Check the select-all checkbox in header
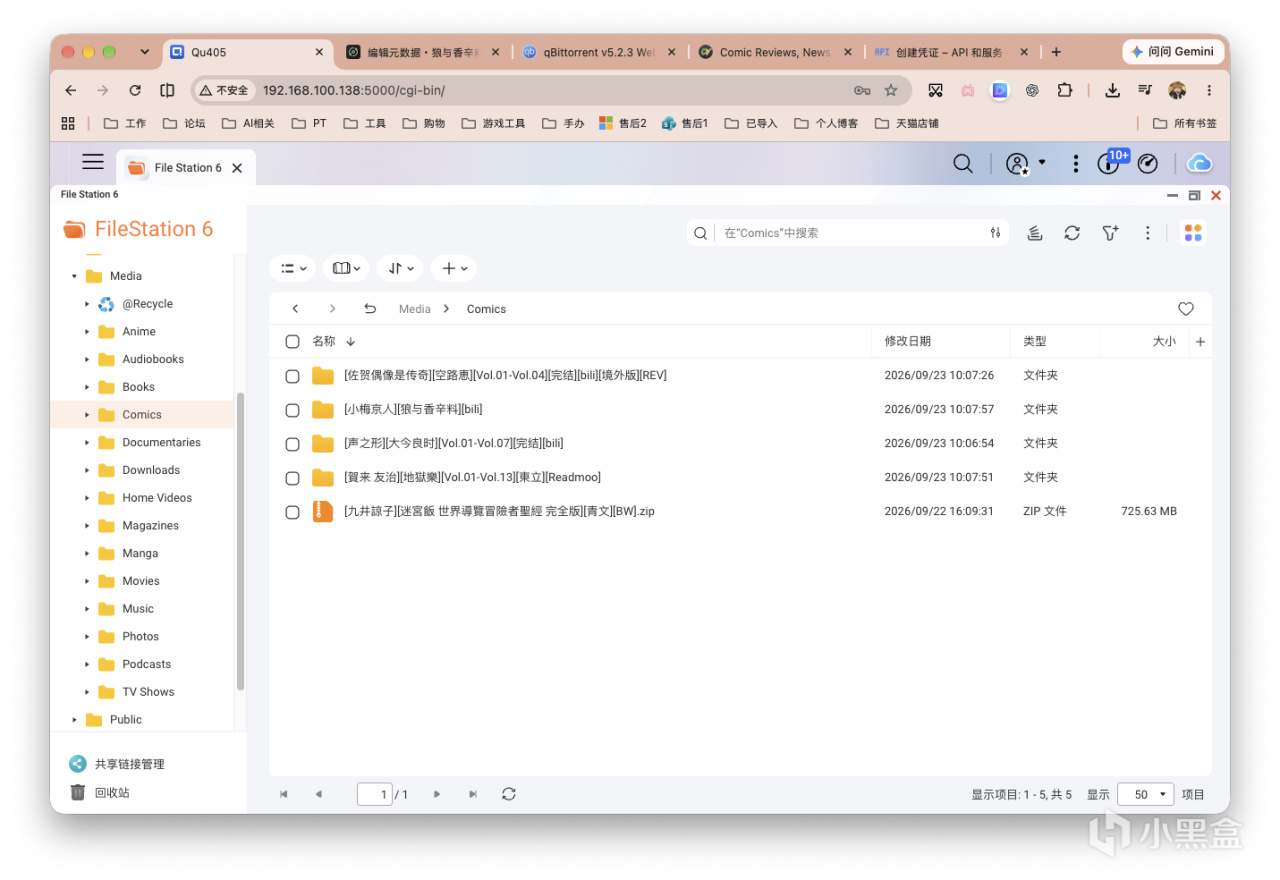The width and height of the screenshot is (1280, 880). [292, 341]
